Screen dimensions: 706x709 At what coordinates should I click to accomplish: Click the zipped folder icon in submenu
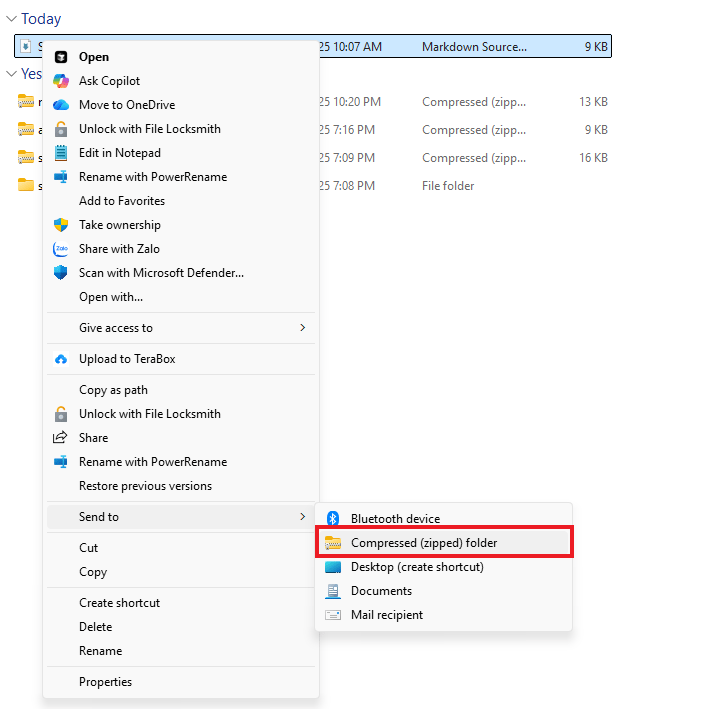click(333, 543)
